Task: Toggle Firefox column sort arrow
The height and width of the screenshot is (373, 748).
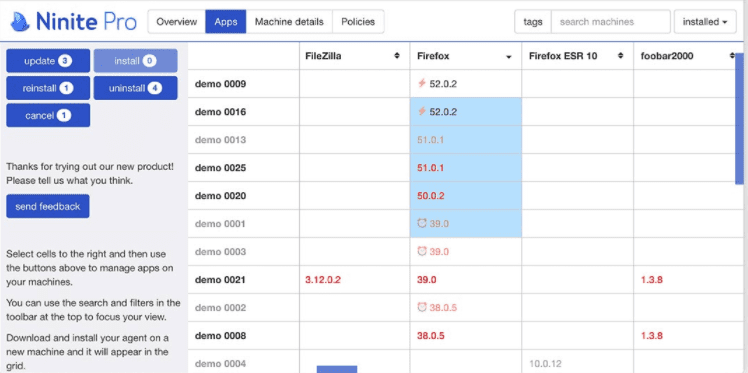Action: pos(509,57)
